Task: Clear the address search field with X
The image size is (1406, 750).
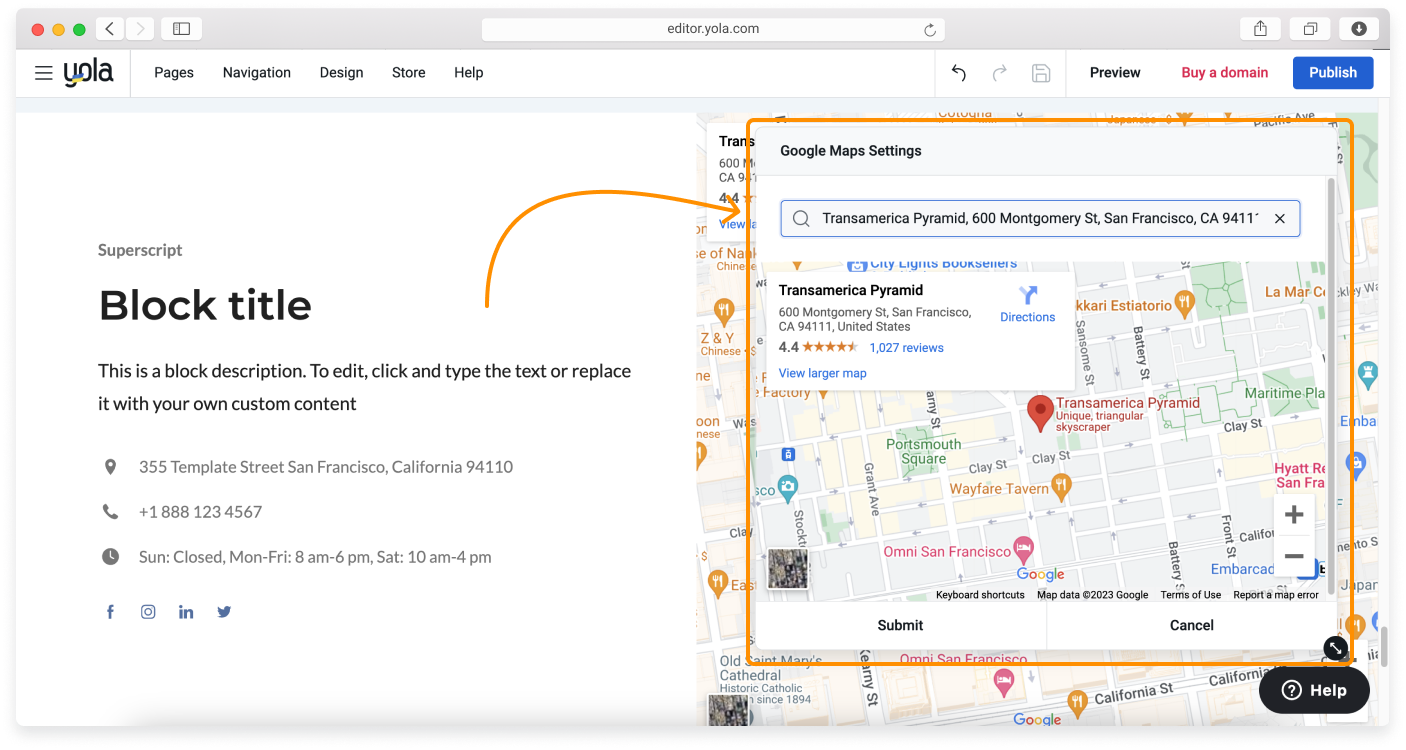Action: pos(1279,218)
